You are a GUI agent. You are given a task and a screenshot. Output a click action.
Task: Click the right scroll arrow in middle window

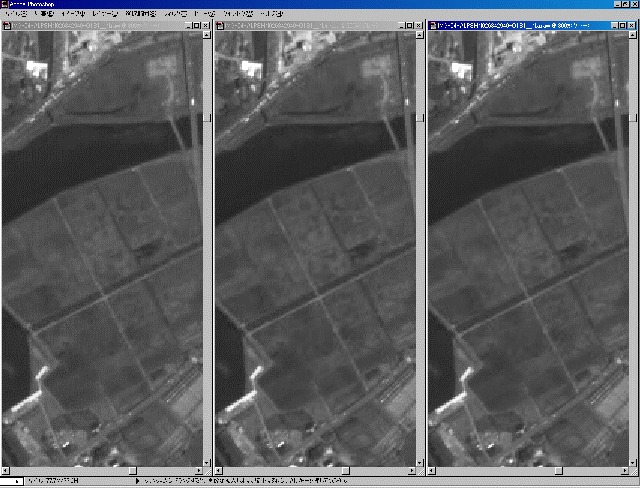412,471
